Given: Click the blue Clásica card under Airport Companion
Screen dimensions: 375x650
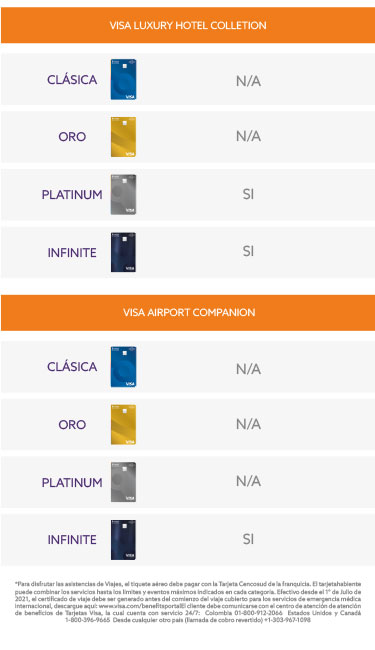Looking at the screenshot, I should (123, 367).
